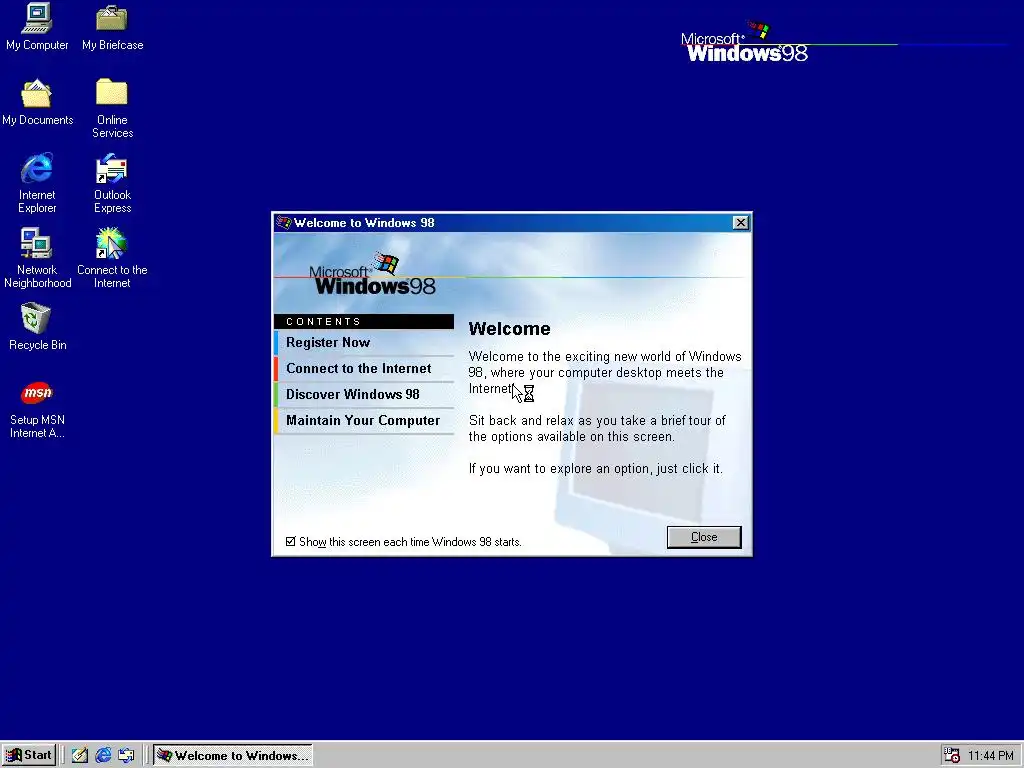Click the Windows logo in dialog title bar
The image size is (1024, 768).
(x=283, y=223)
